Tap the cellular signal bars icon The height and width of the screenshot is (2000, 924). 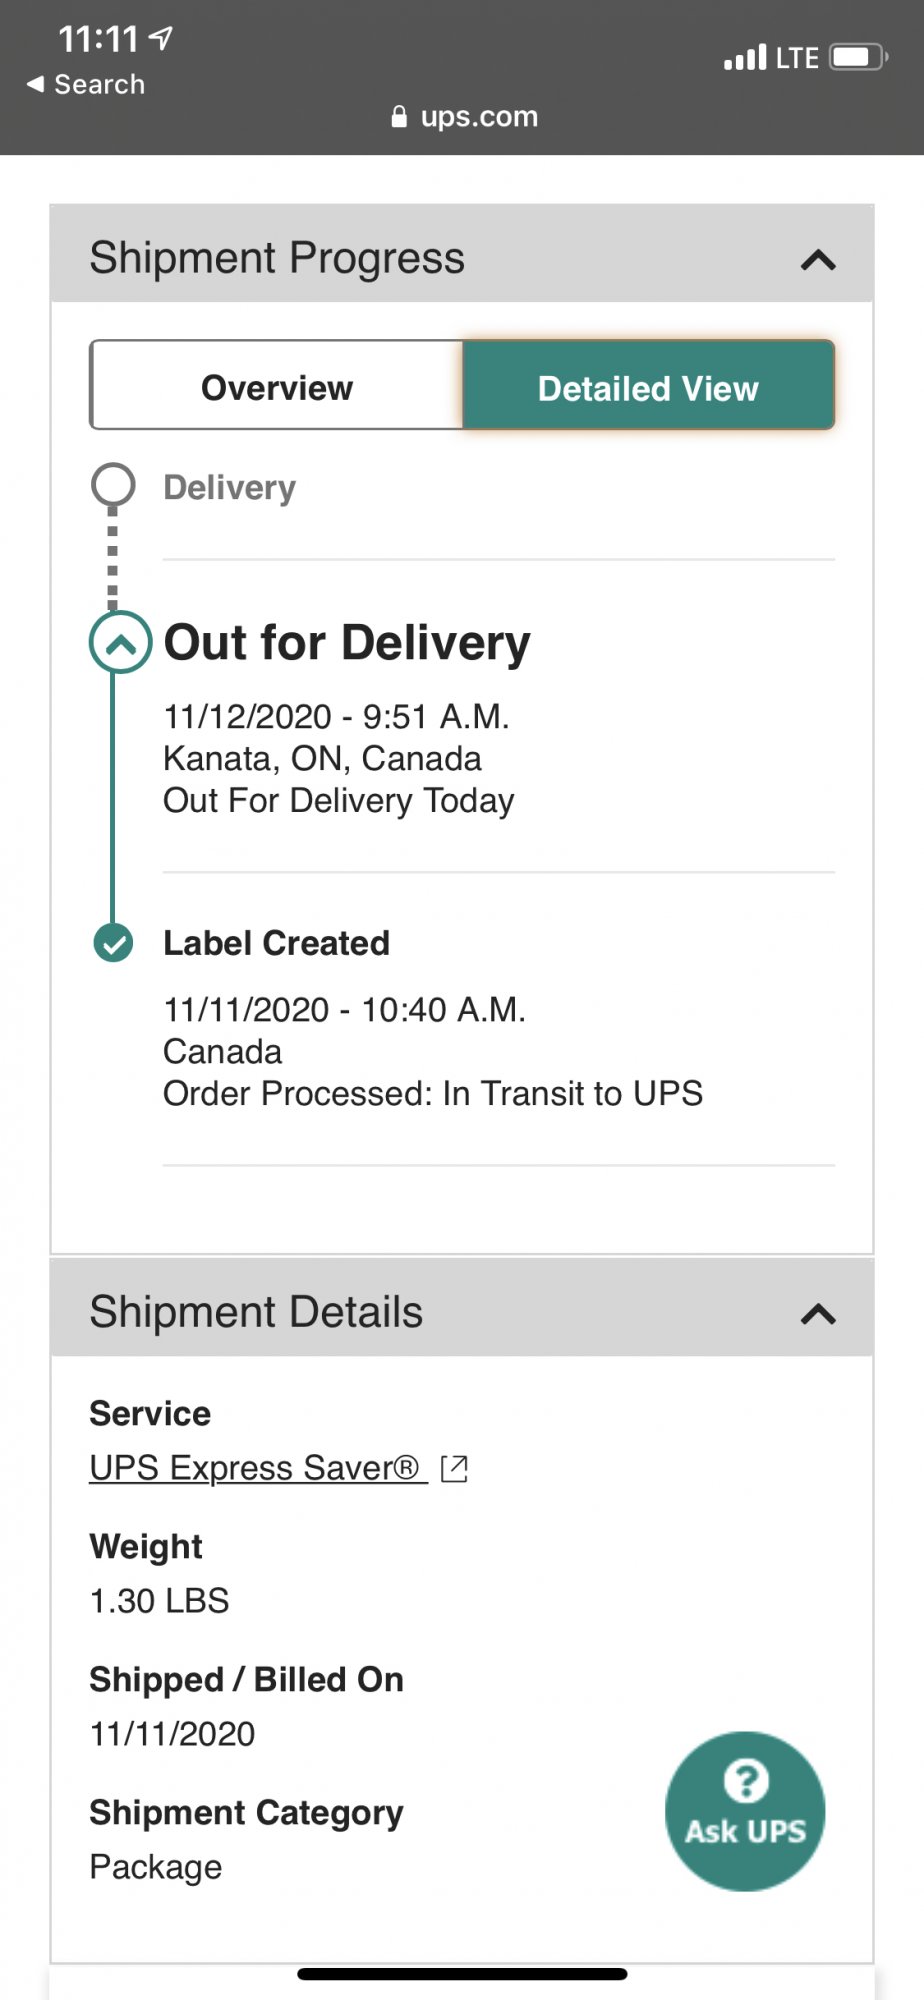pyautogui.click(x=745, y=57)
